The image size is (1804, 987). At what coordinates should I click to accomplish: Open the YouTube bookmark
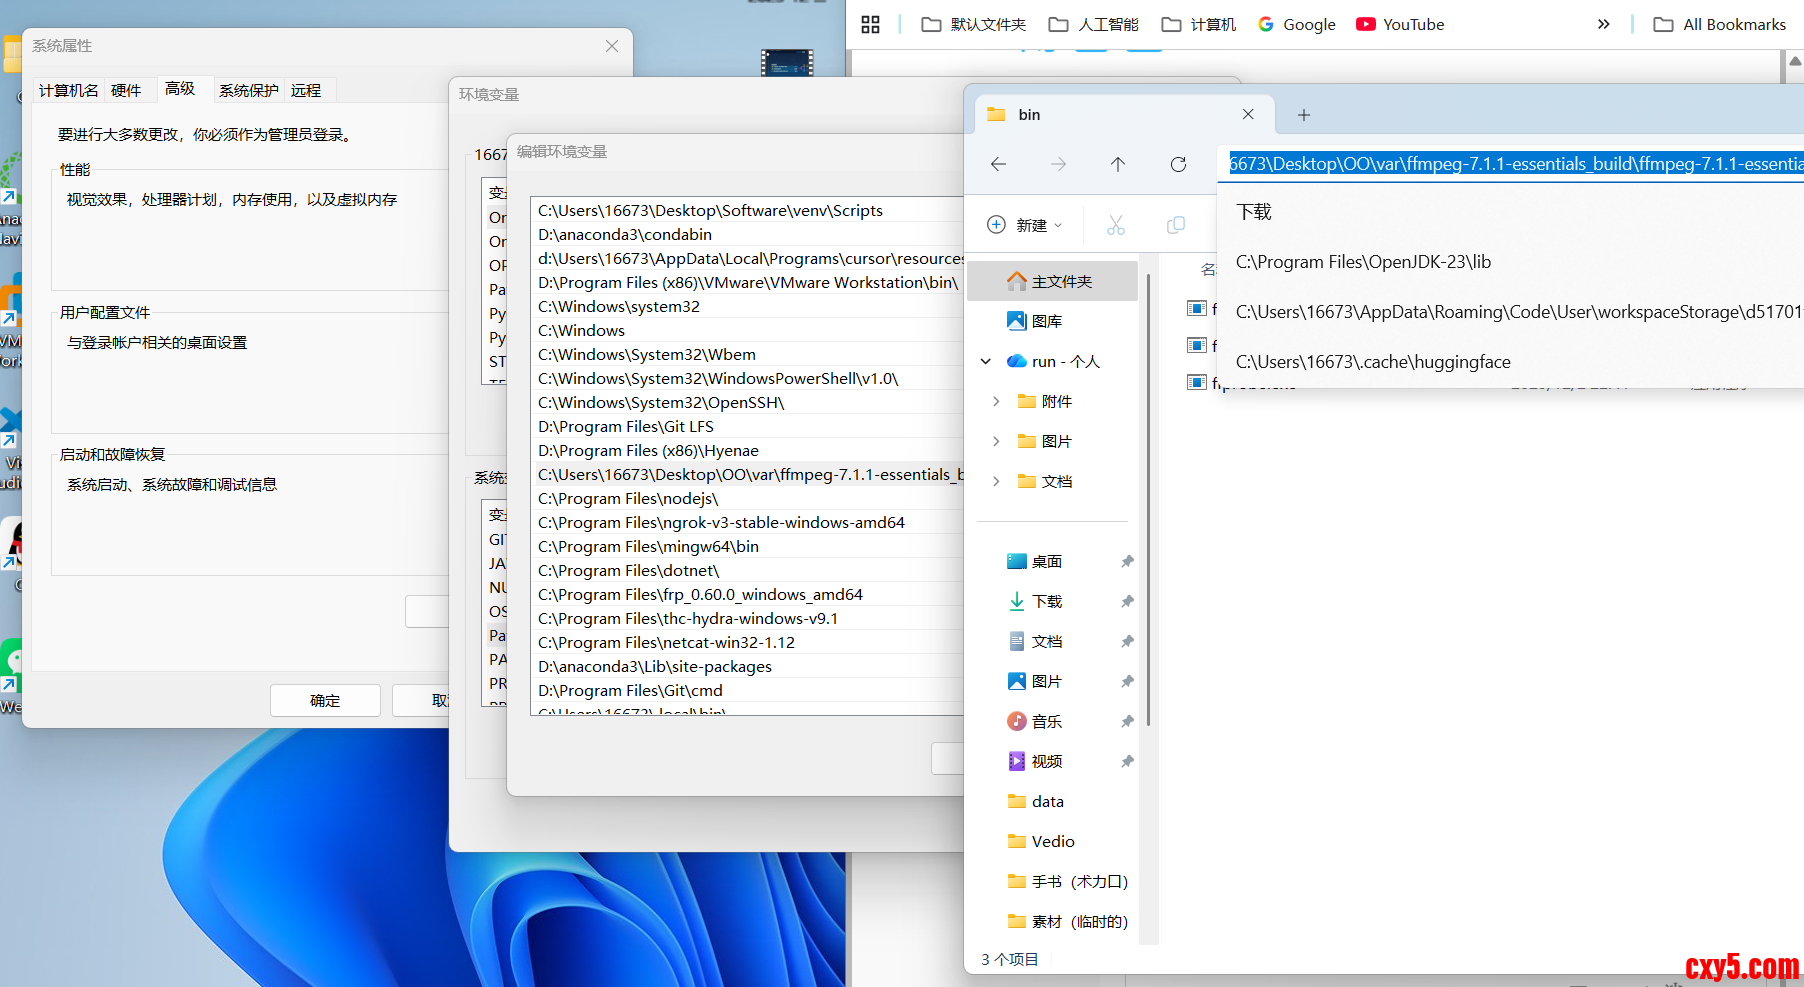point(1400,24)
